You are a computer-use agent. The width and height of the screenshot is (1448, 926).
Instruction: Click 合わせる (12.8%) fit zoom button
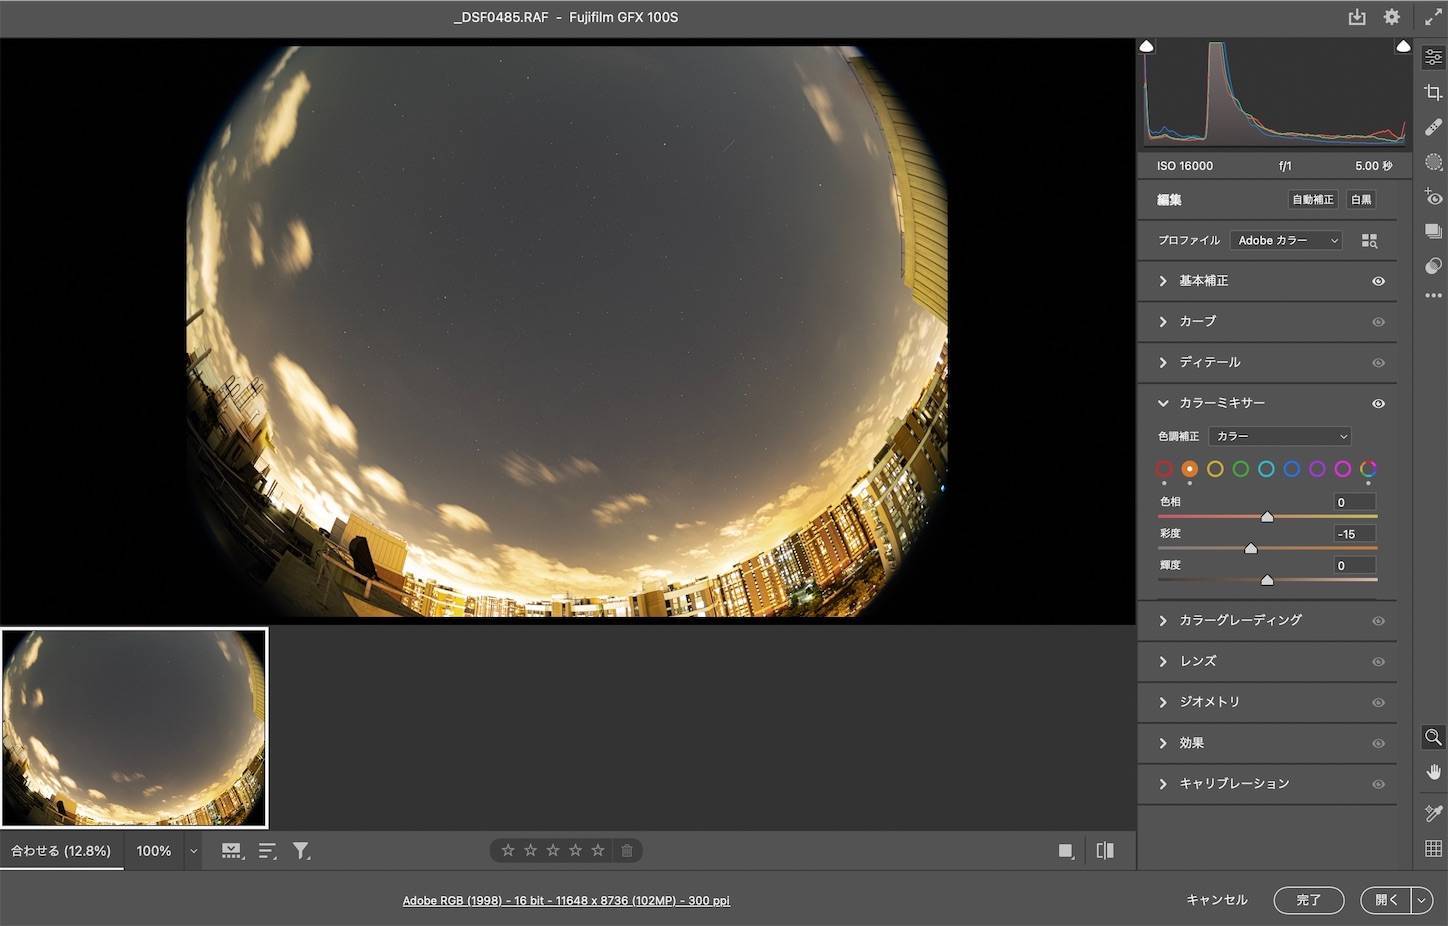(61, 851)
